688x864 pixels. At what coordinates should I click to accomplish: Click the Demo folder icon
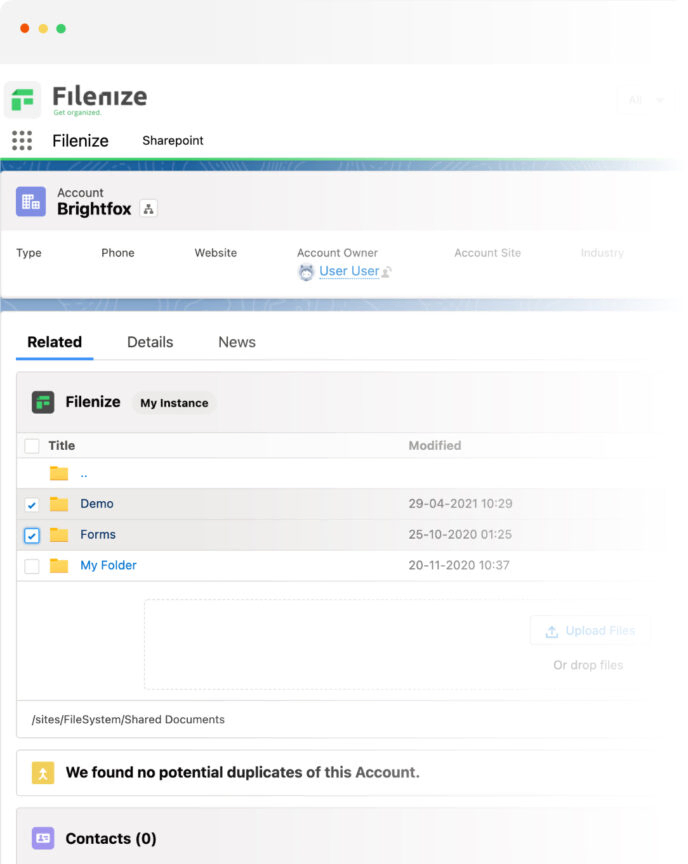click(59, 504)
